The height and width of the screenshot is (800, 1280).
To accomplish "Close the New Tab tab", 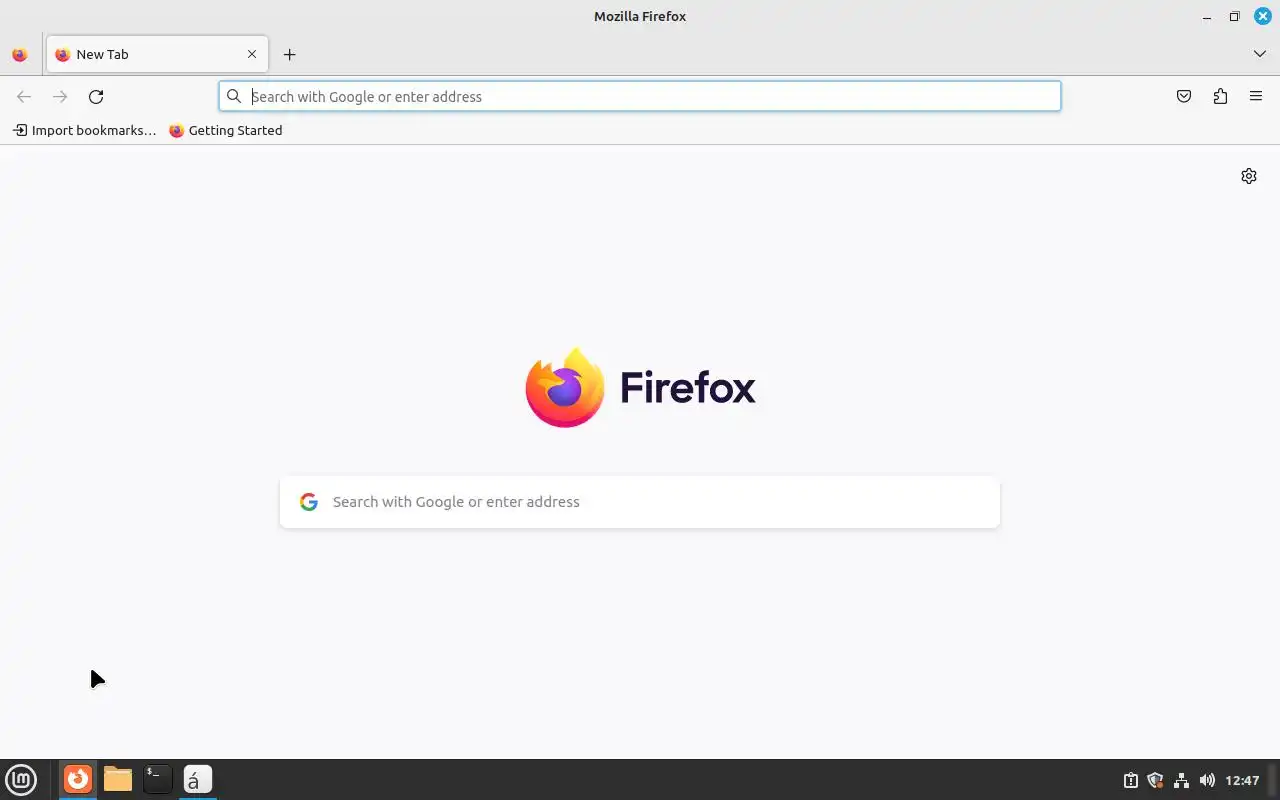I will tap(252, 55).
